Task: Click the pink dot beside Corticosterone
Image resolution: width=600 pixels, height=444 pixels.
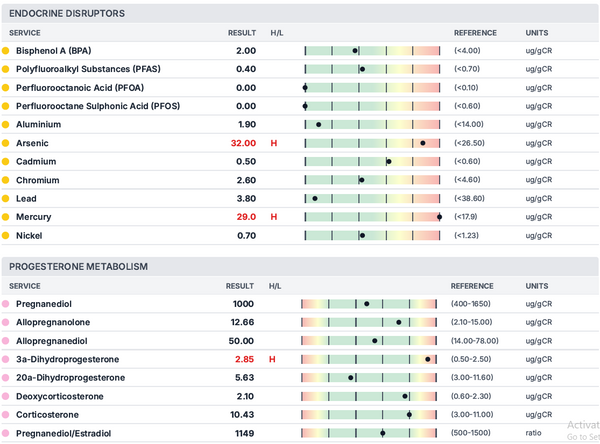Action: pyautogui.click(x=6, y=414)
